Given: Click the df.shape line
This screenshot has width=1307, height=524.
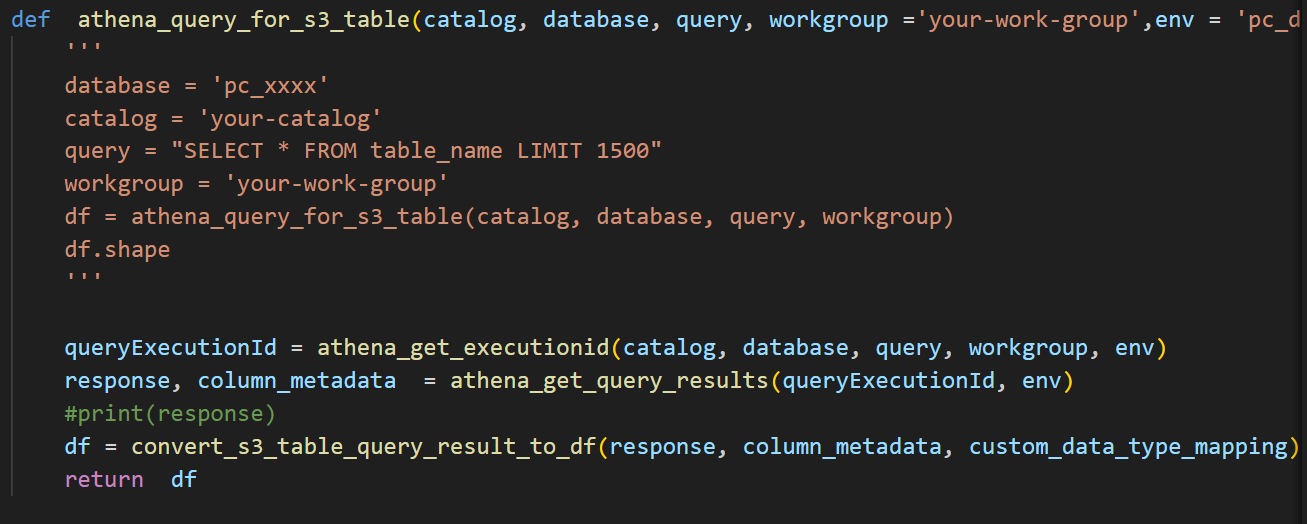Looking at the screenshot, I should click(x=117, y=250).
